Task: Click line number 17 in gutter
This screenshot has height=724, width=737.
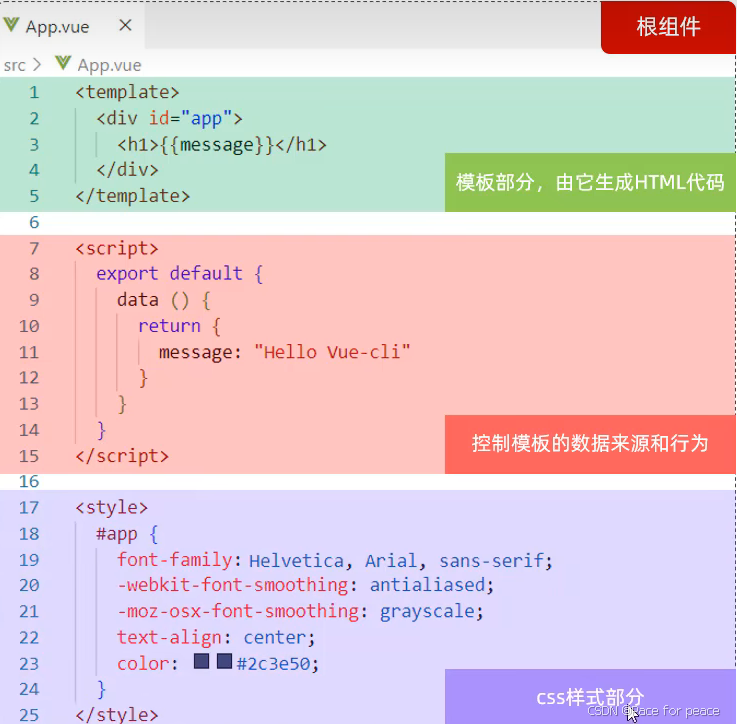Action: pyautogui.click(x=29, y=508)
